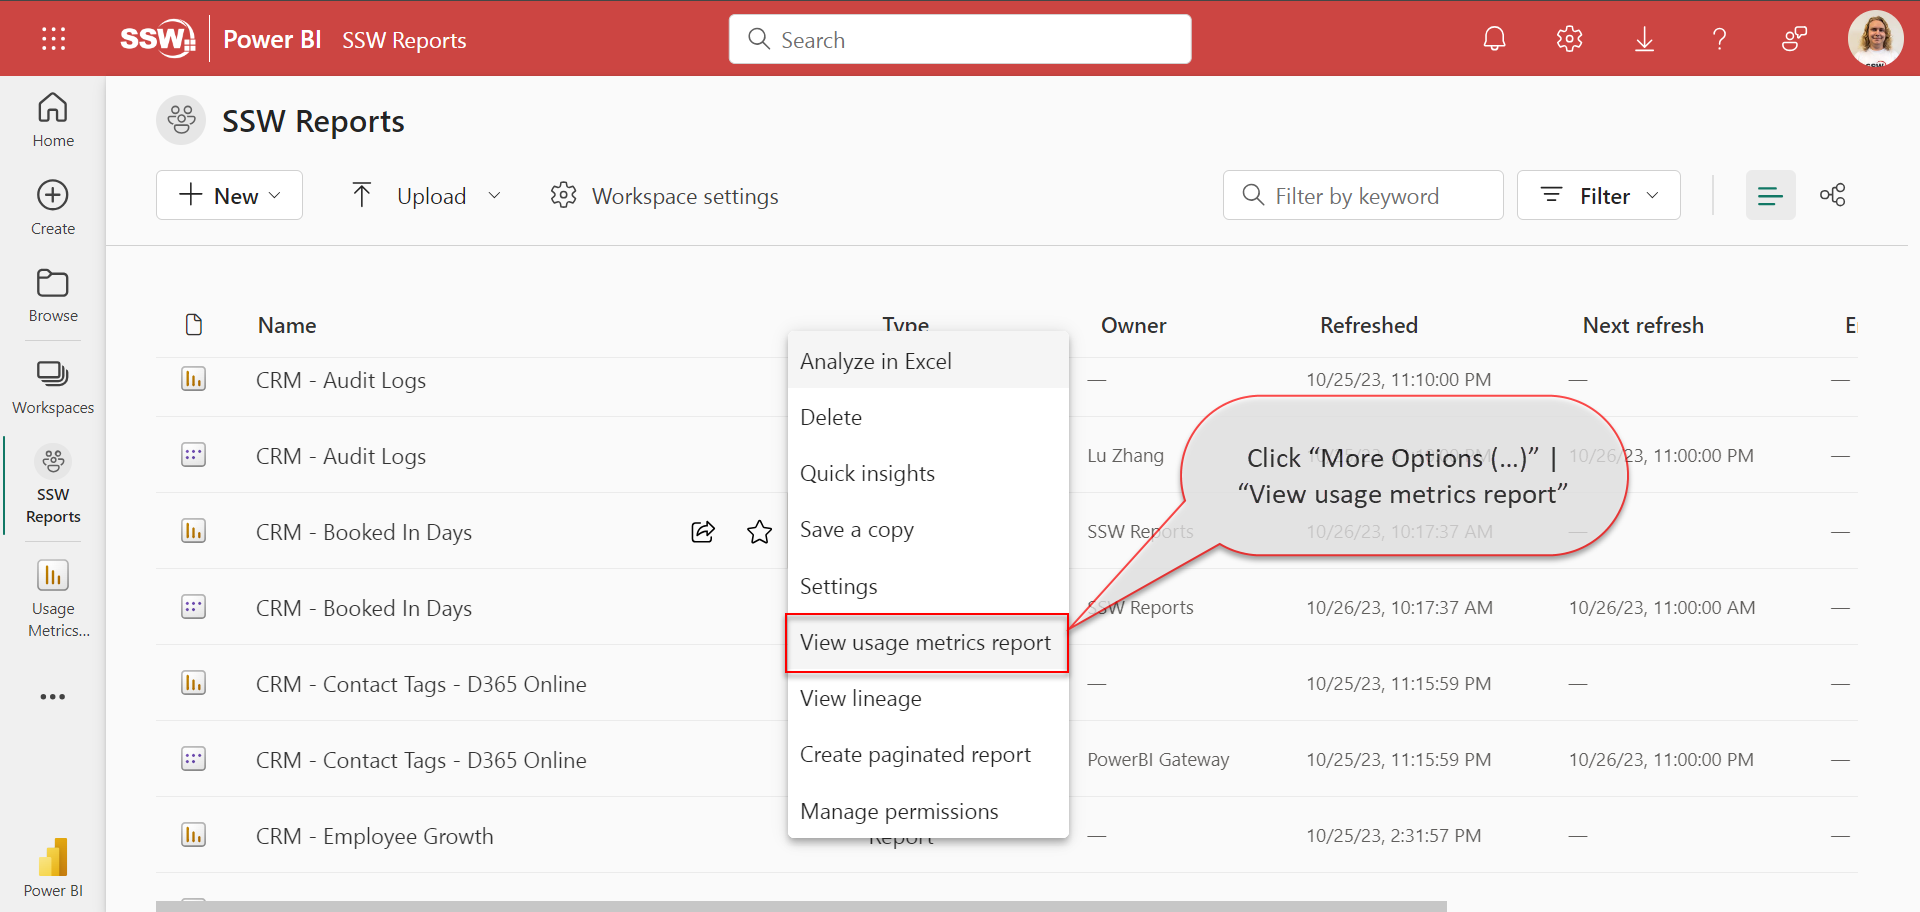
Task: Click the horizontal scrollbar at bottom
Action: (x=800, y=906)
